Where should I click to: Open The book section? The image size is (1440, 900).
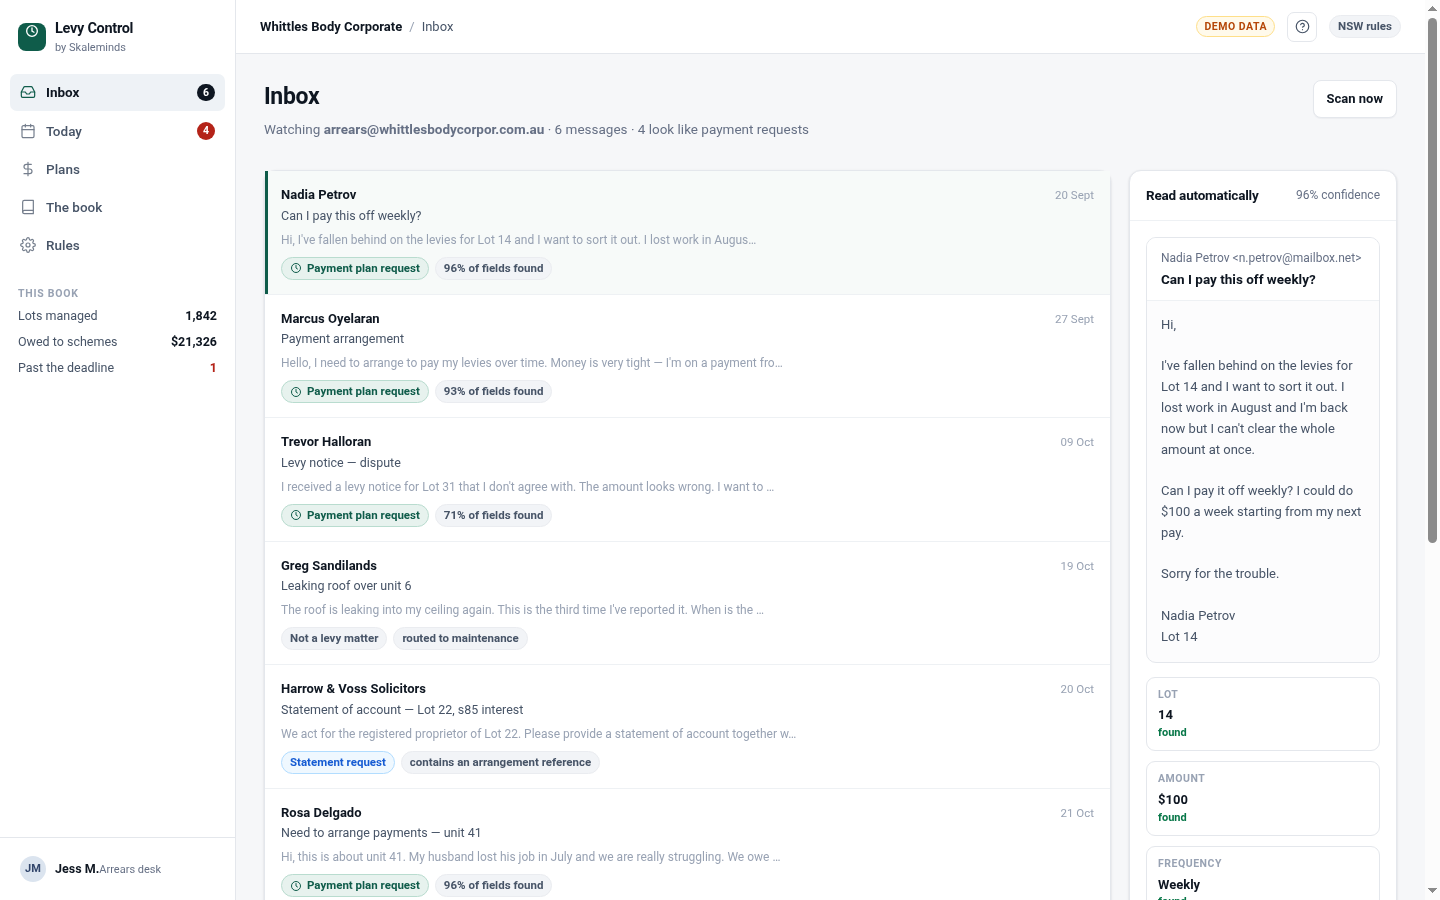pos(117,207)
